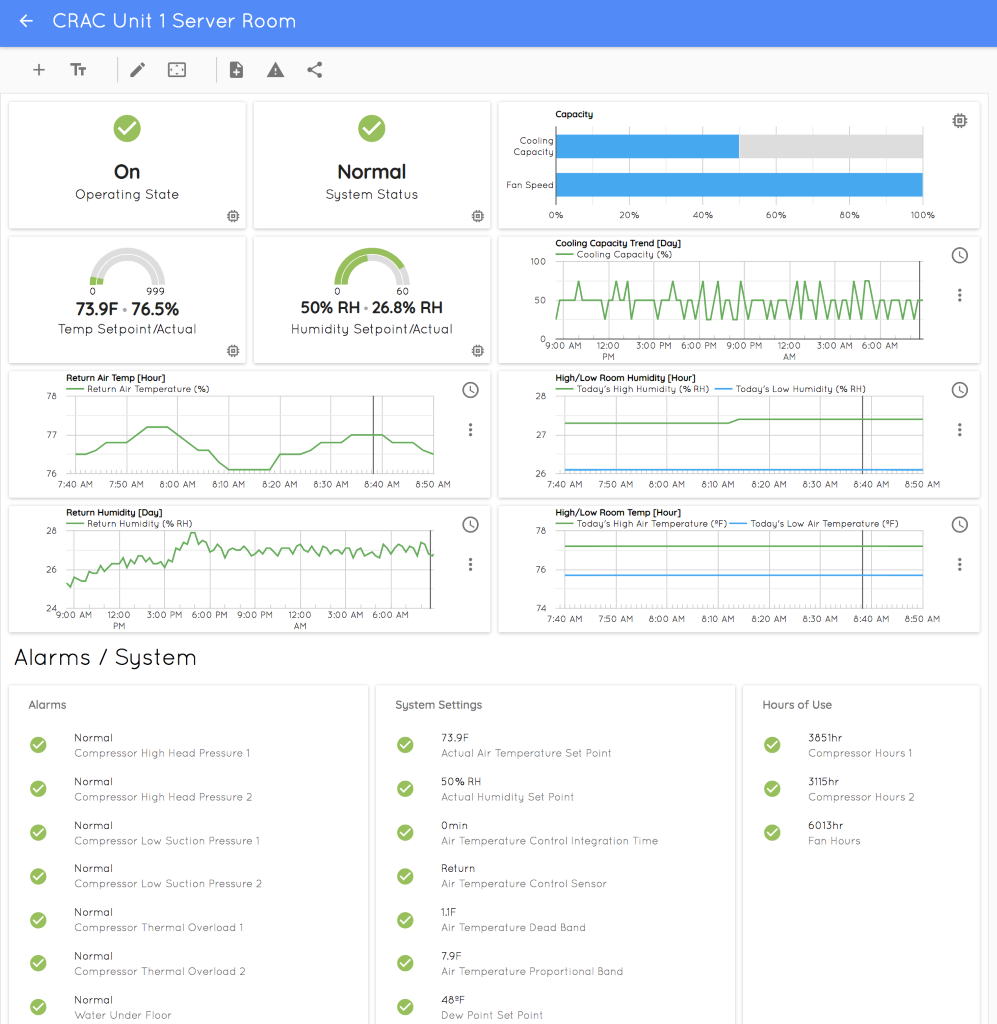Open three-dot menu on High/Low Room Temp chart
Screen dimensions: 997x1024
point(959,565)
